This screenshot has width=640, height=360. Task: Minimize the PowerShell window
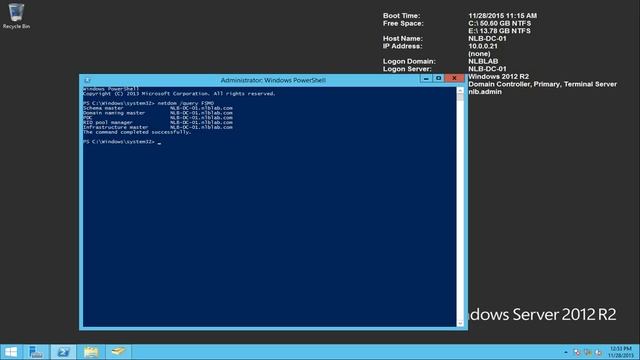[x=426, y=78]
